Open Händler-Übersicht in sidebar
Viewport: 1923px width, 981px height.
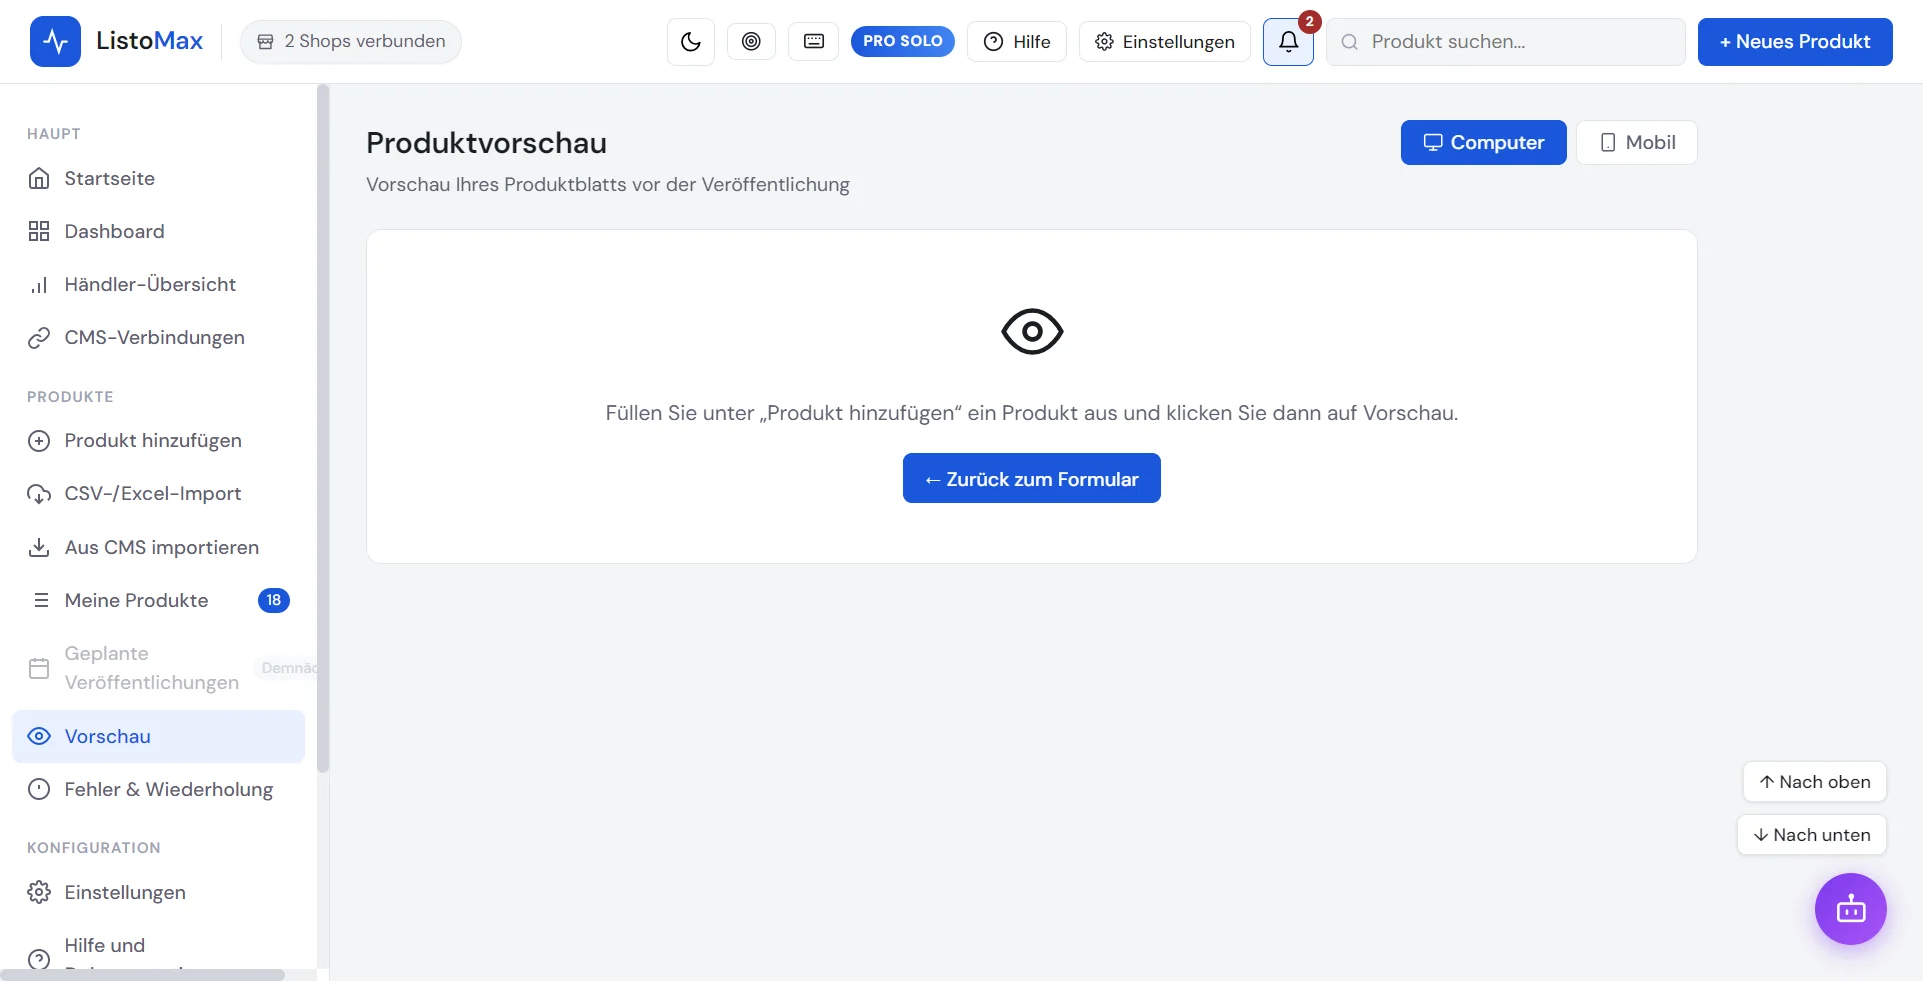[x=158, y=284]
